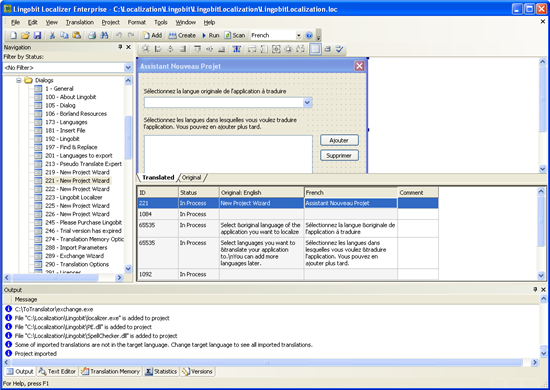
Task: Click the Create toolbar button
Action: click(x=182, y=35)
